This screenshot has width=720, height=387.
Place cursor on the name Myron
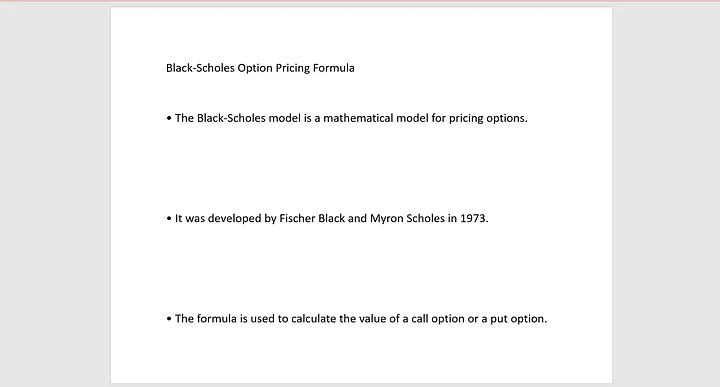point(386,219)
